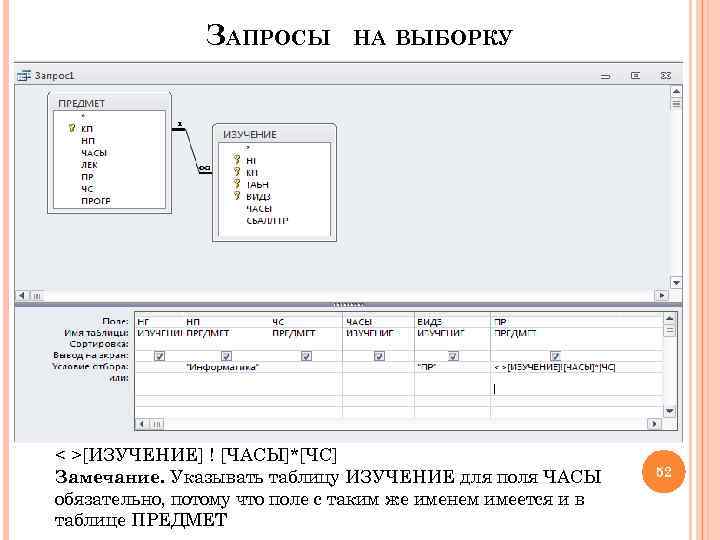Click Сортировка row label
Screen dimensions: 720x540
coord(99,344)
